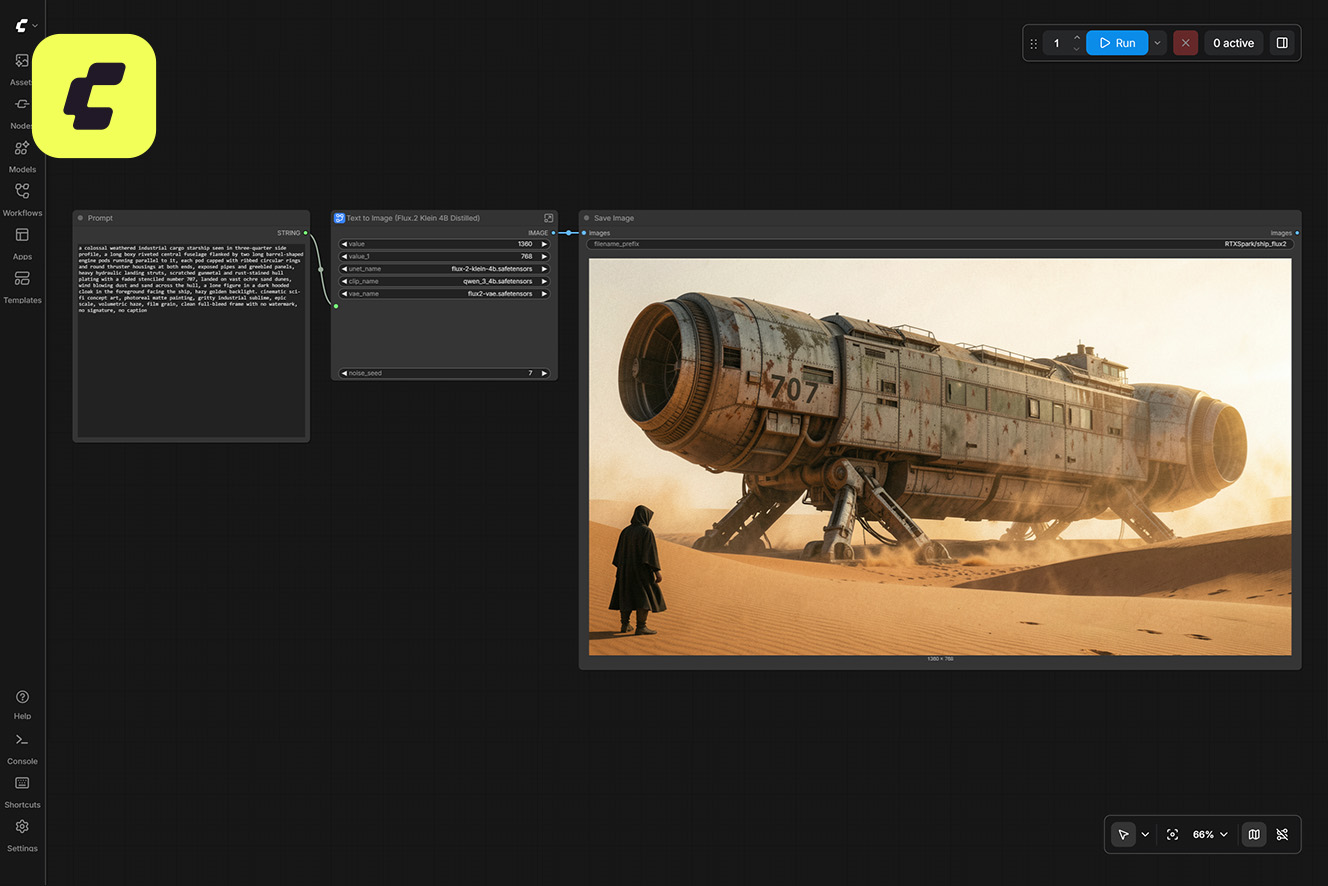1328x886 pixels.
Task: Click inside the Prompt text area
Action: click(191, 339)
